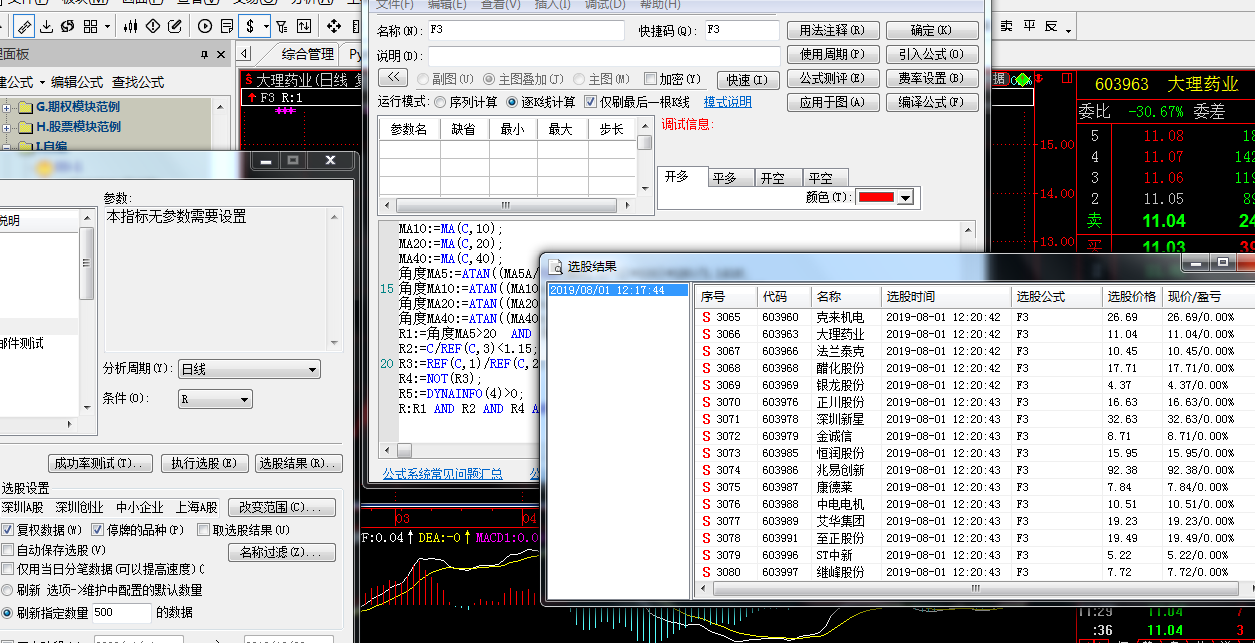Click the refresh sync toolbar icon
Screen dimensions: 1255x643
(68, 25)
